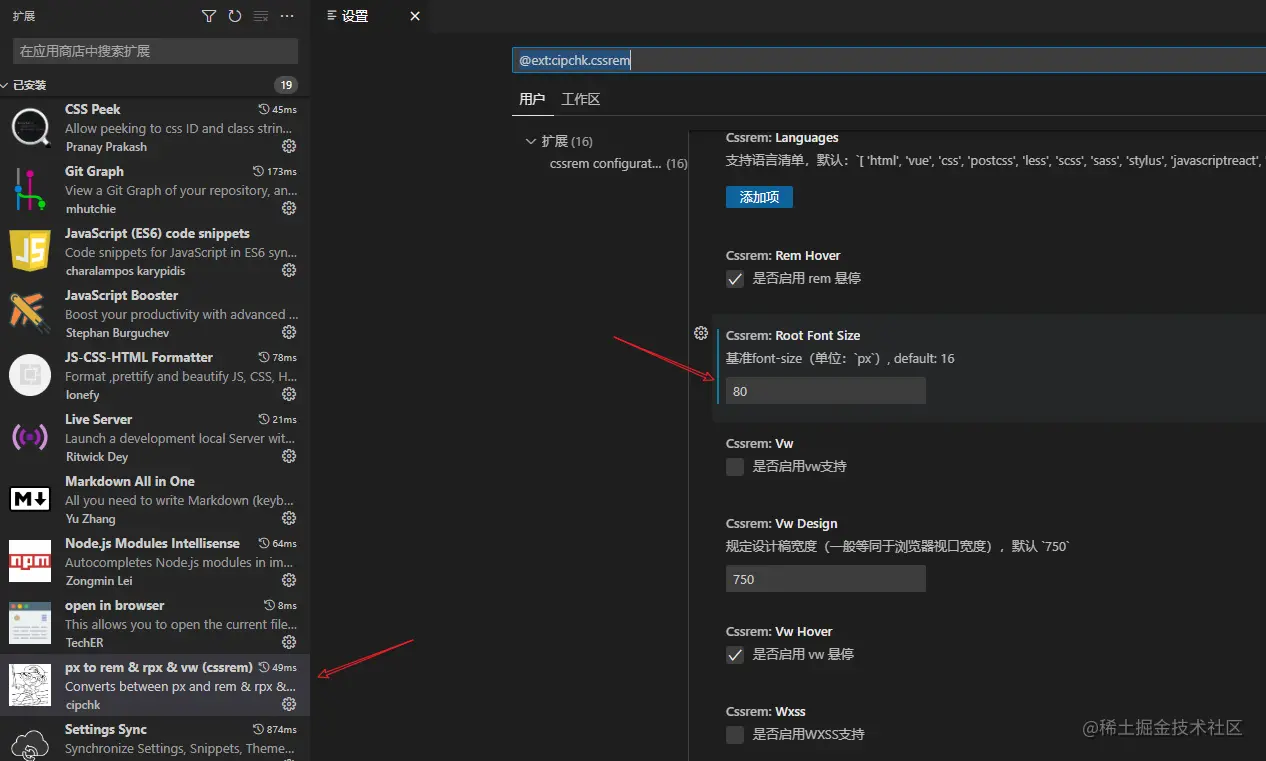This screenshot has height=761, width=1266.
Task: Open 'open in browser' manage gear
Action: (x=289, y=642)
